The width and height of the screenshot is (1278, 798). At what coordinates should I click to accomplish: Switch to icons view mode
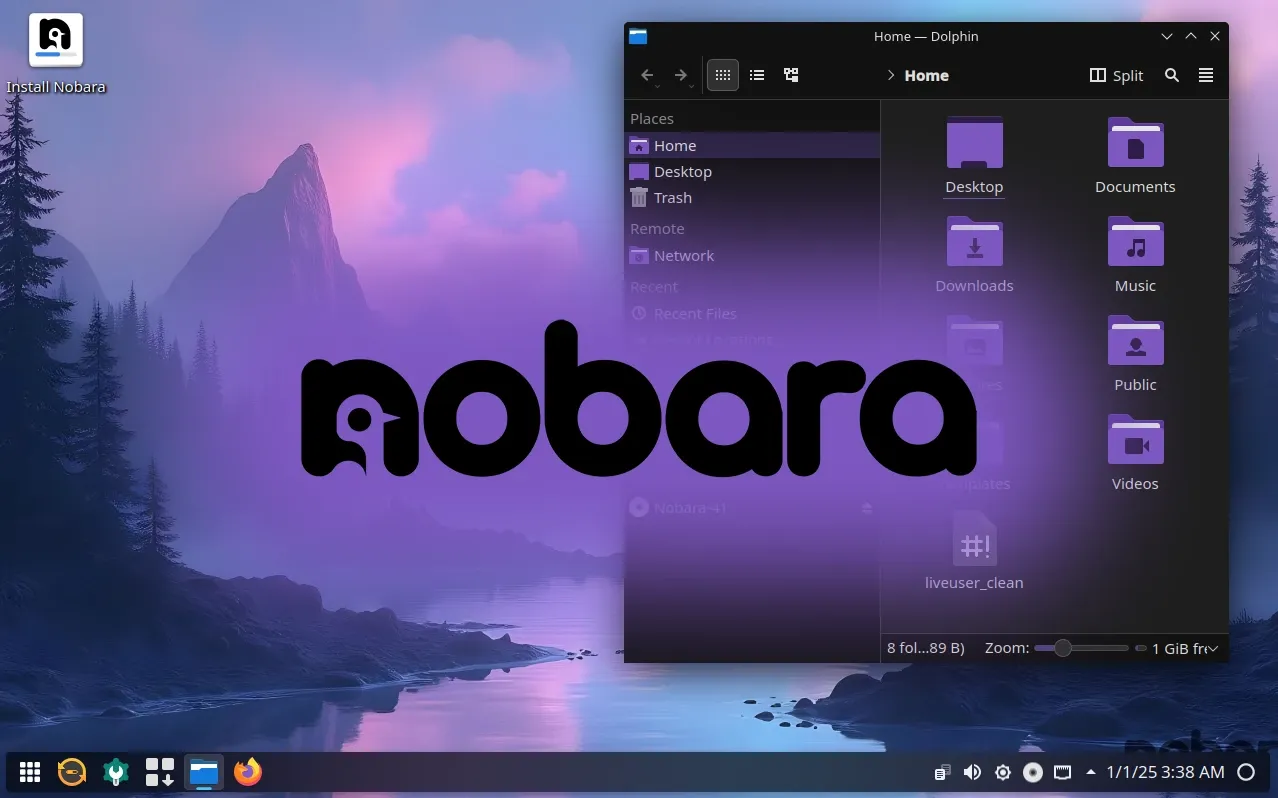coord(722,75)
